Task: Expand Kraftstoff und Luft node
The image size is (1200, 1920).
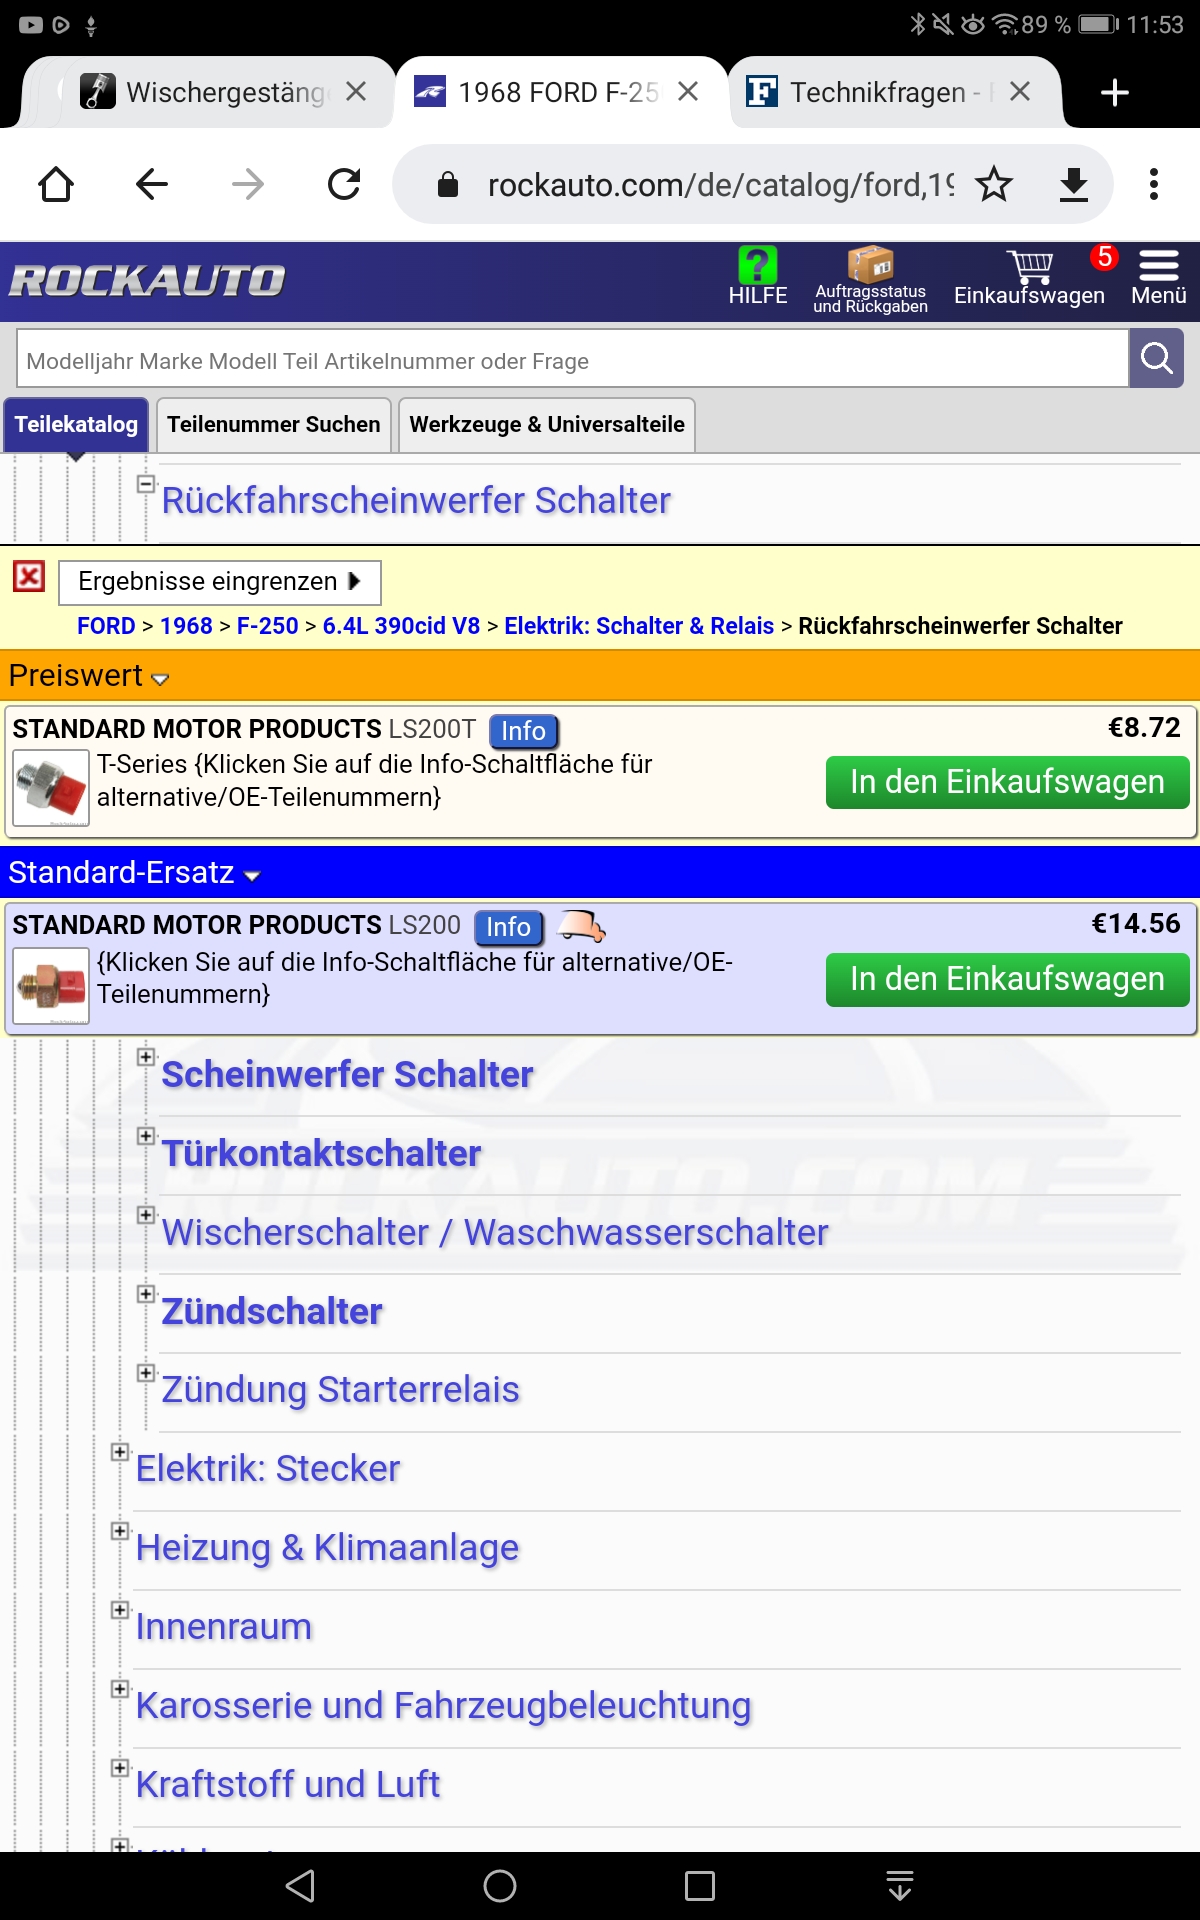Action: [x=120, y=1768]
